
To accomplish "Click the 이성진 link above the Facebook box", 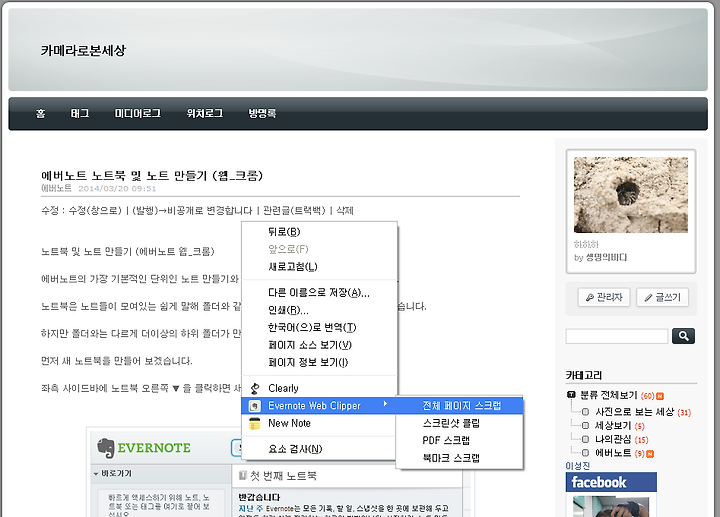I will click(578, 466).
